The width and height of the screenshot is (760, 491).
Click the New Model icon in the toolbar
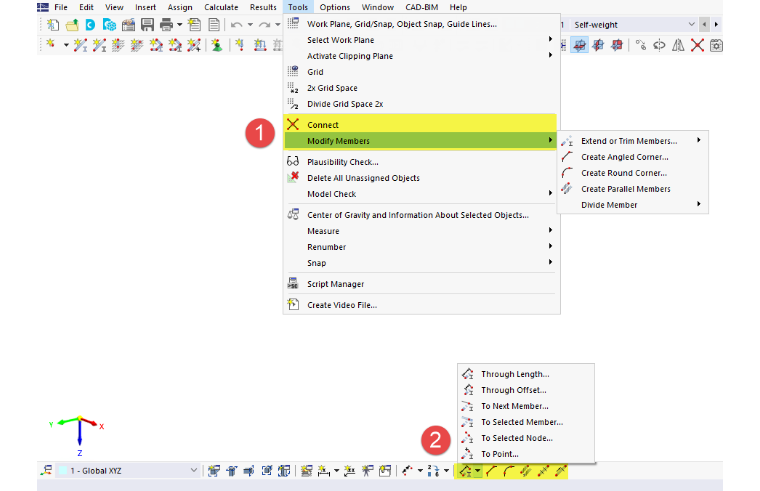52,25
